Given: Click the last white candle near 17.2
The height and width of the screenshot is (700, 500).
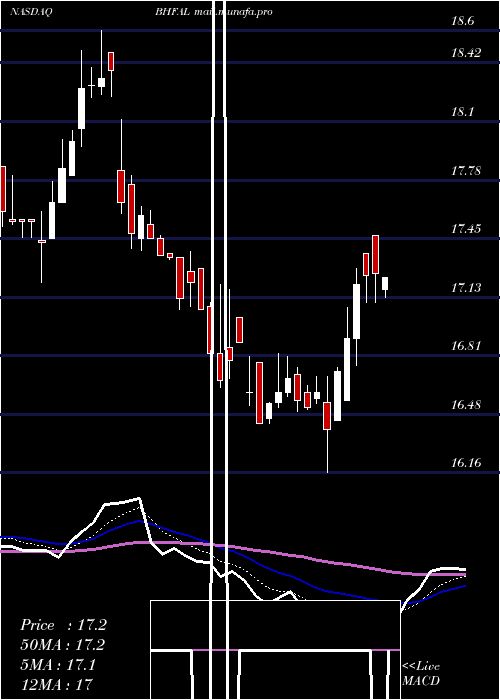Looking at the screenshot, I should pyautogui.click(x=385, y=283).
